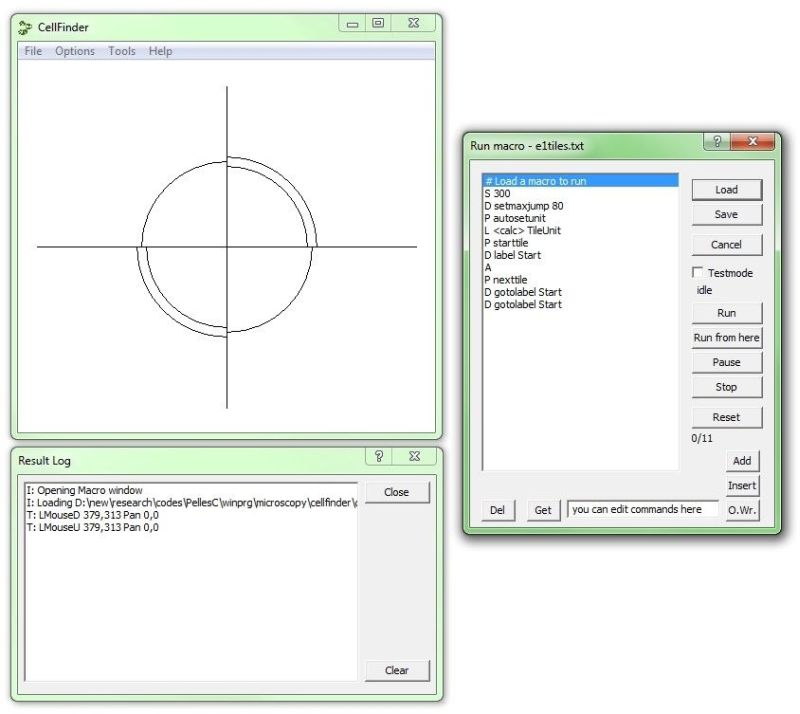
Task: Click the 'I: Opening Macro window' log entry
Action: tap(191, 490)
